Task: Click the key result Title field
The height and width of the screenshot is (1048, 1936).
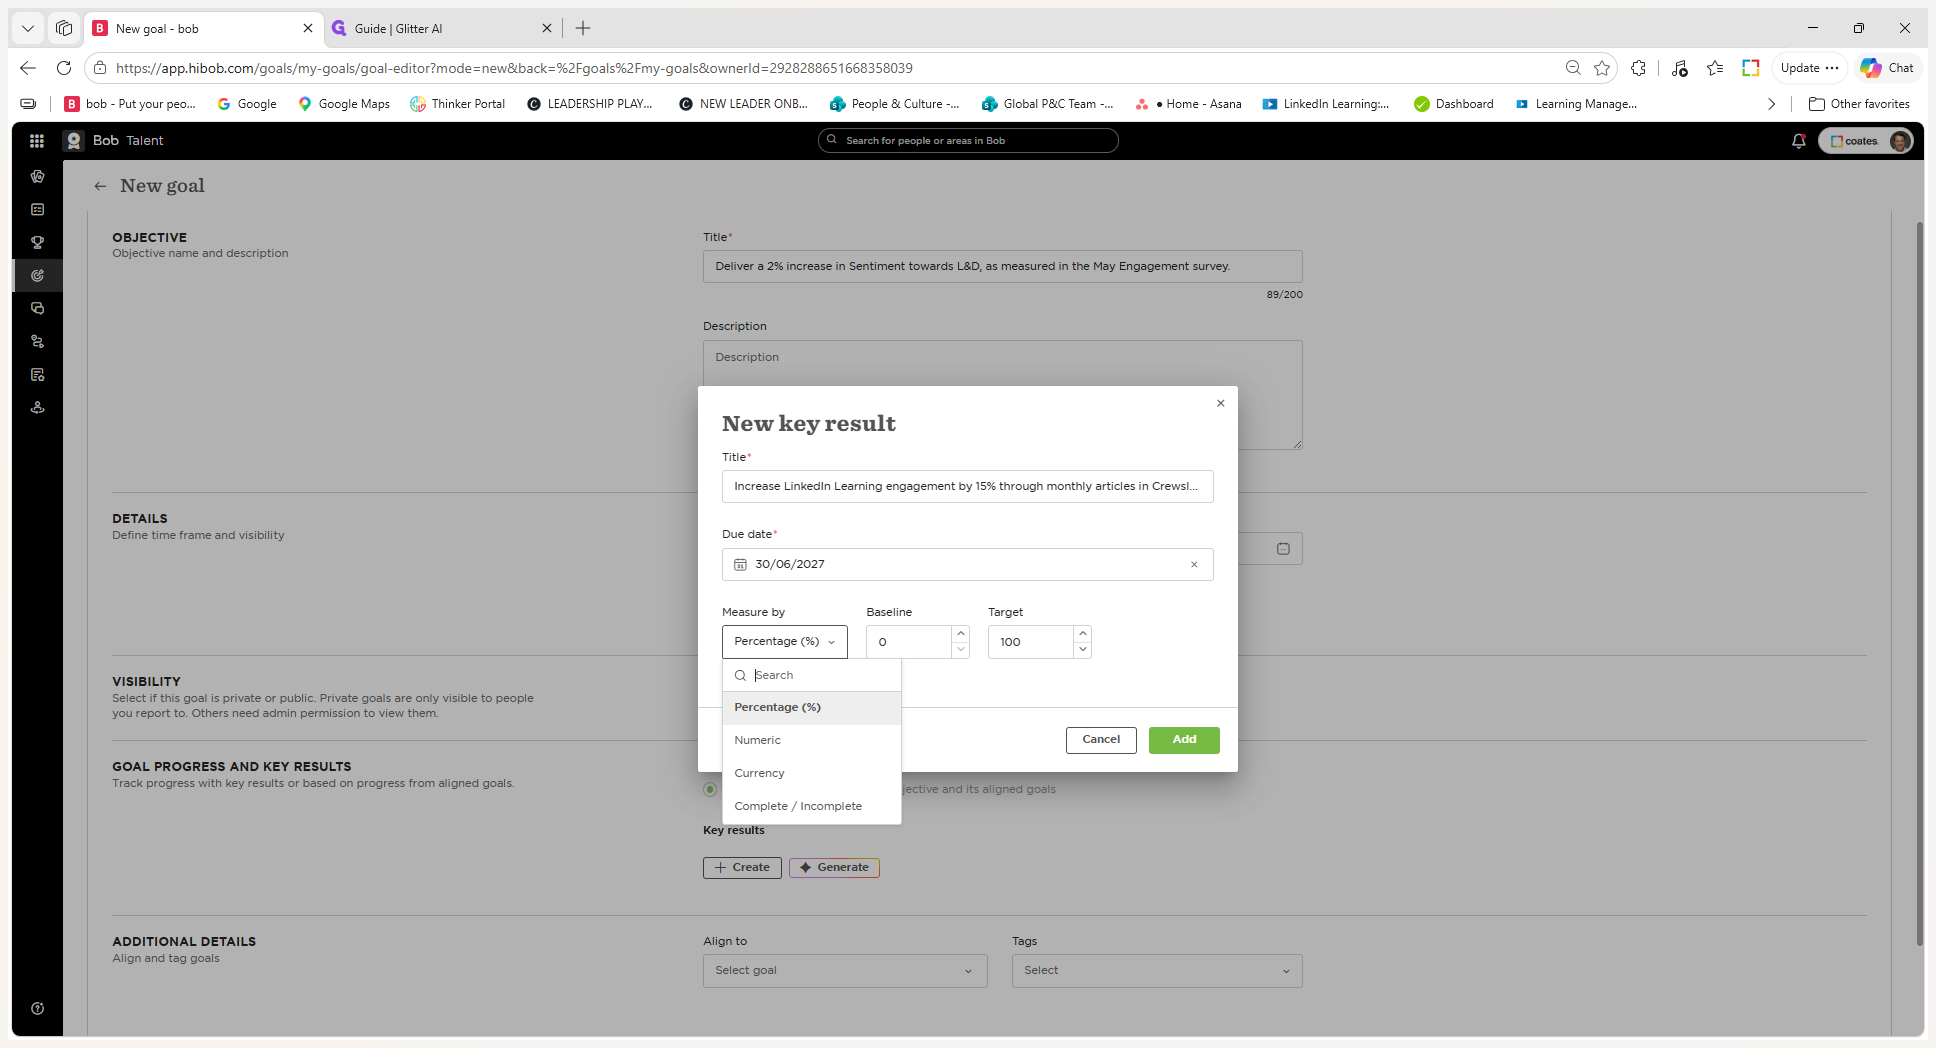Action: [x=967, y=487]
